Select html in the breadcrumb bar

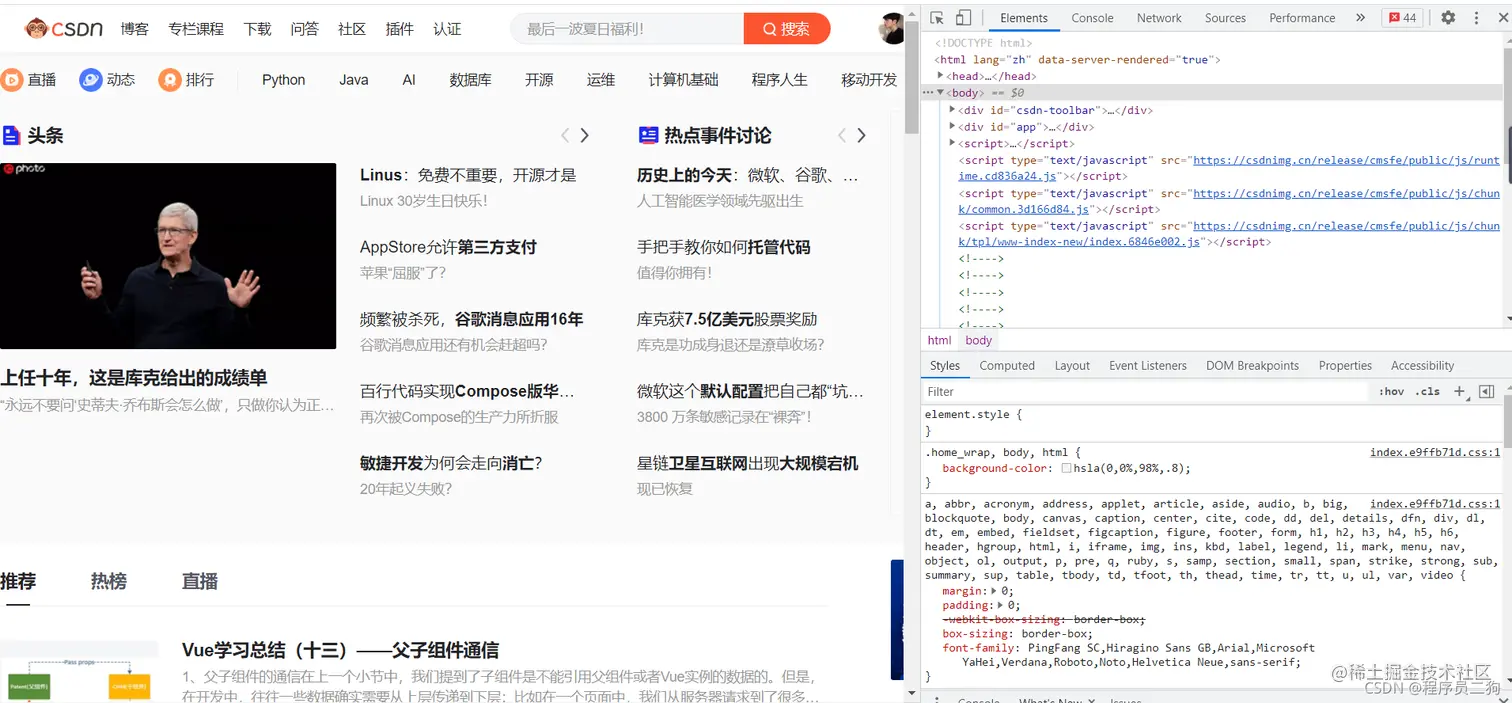point(940,340)
